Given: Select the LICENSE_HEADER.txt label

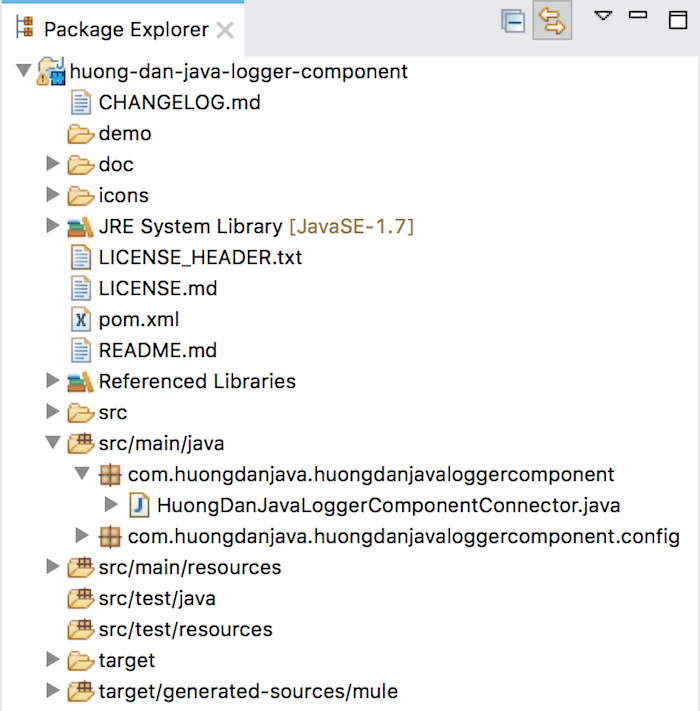Looking at the screenshot, I should [x=200, y=258].
